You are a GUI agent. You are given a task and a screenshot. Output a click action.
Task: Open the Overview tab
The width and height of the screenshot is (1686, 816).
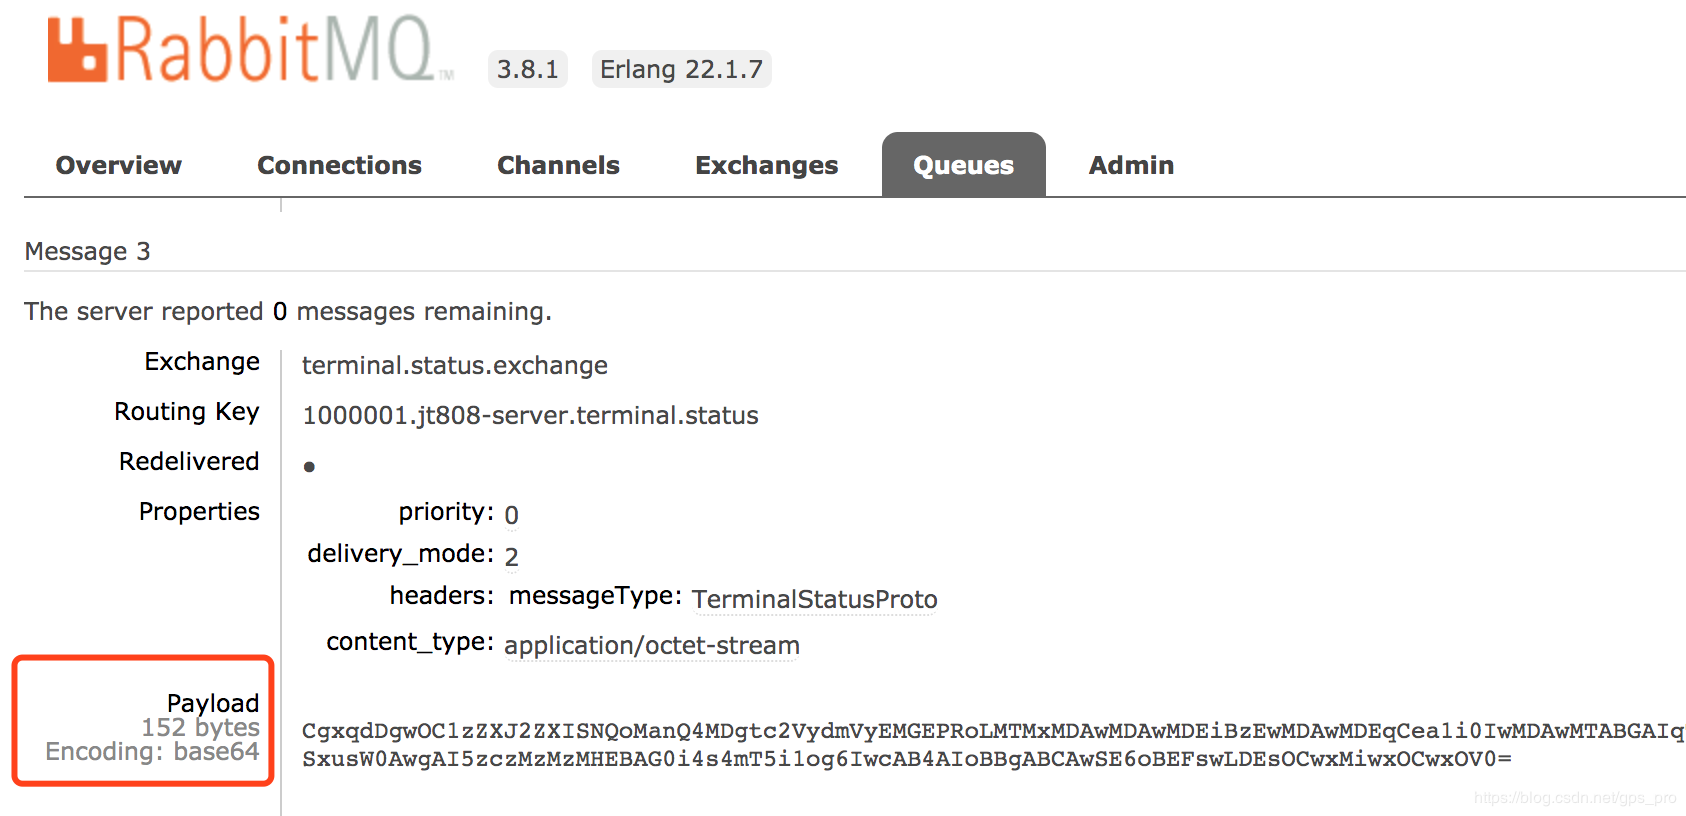[119, 165]
